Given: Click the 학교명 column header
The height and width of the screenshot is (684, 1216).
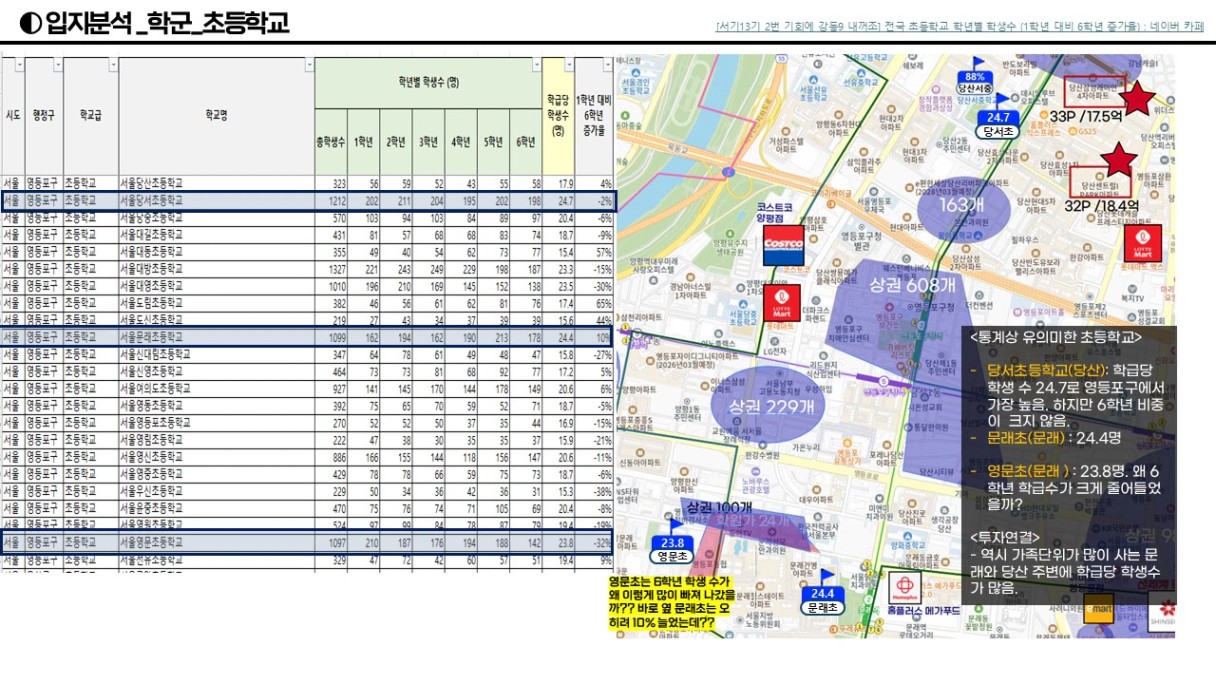Looking at the screenshot, I should click(x=216, y=115).
